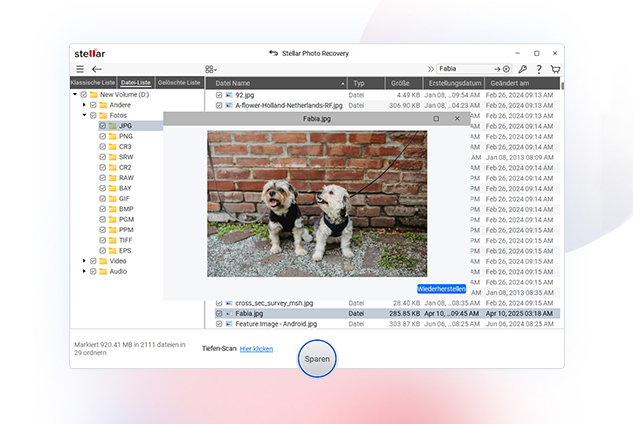Click the back arrow icon
The image size is (633, 424).
coord(97,69)
